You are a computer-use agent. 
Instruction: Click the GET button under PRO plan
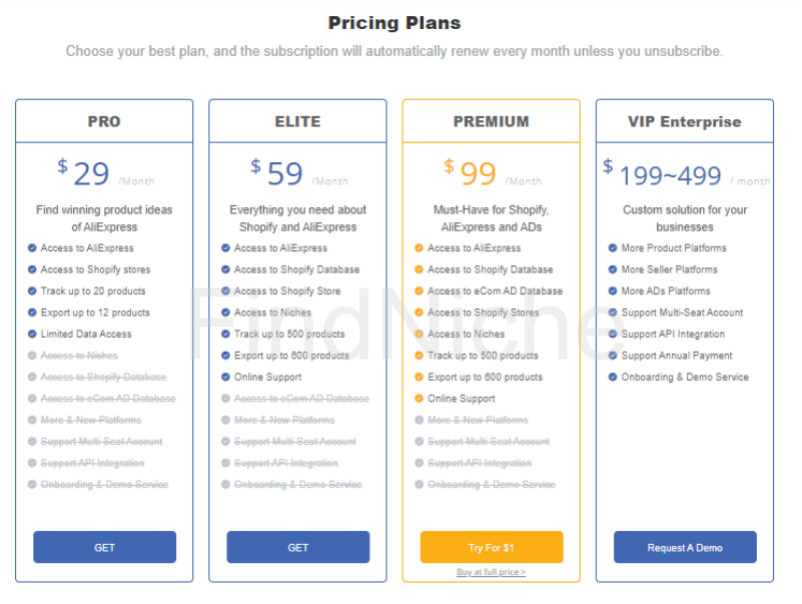pyautogui.click(x=104, y=547)
